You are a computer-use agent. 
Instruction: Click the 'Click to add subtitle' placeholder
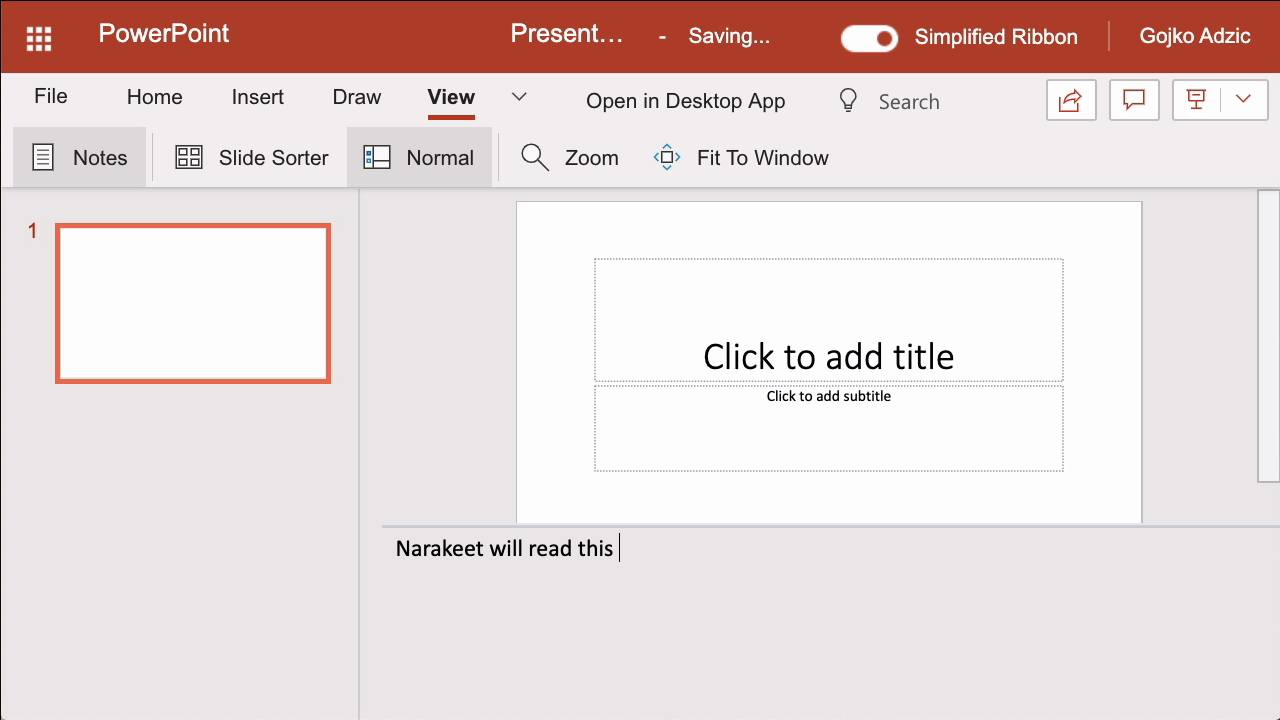tap(829, 428)
